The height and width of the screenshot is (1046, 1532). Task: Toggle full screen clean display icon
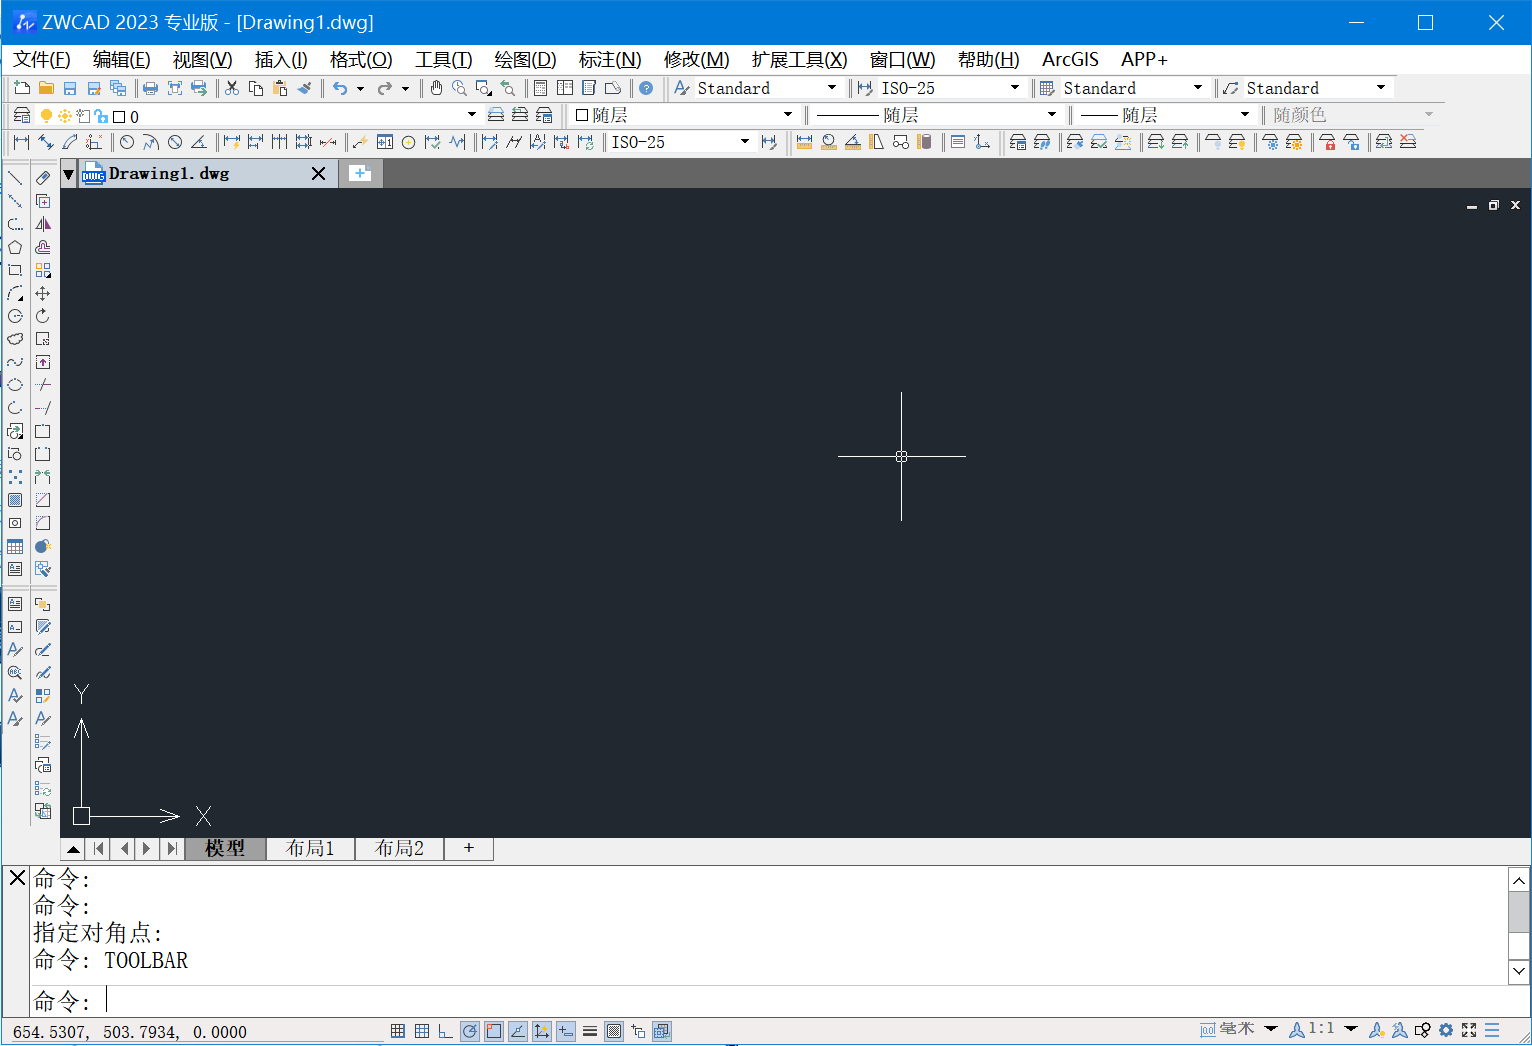pos(1469,1030)
